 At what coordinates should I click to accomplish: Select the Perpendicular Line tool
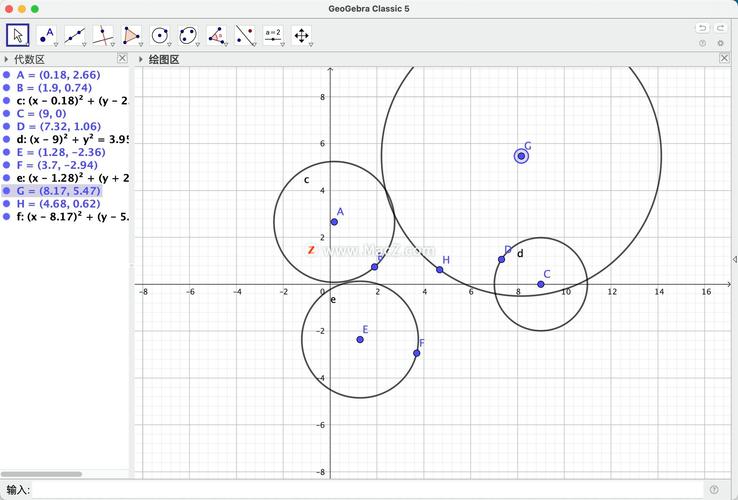pyautogui.click(x=103, y=35)
